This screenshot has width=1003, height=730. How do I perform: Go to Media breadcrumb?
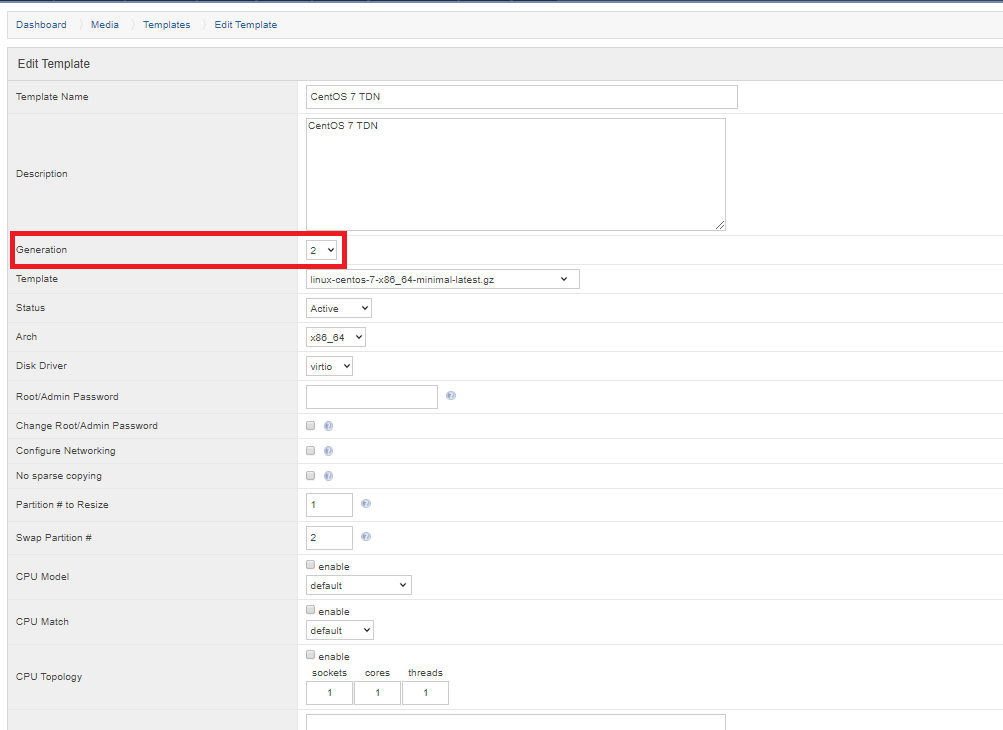point(105,24)
